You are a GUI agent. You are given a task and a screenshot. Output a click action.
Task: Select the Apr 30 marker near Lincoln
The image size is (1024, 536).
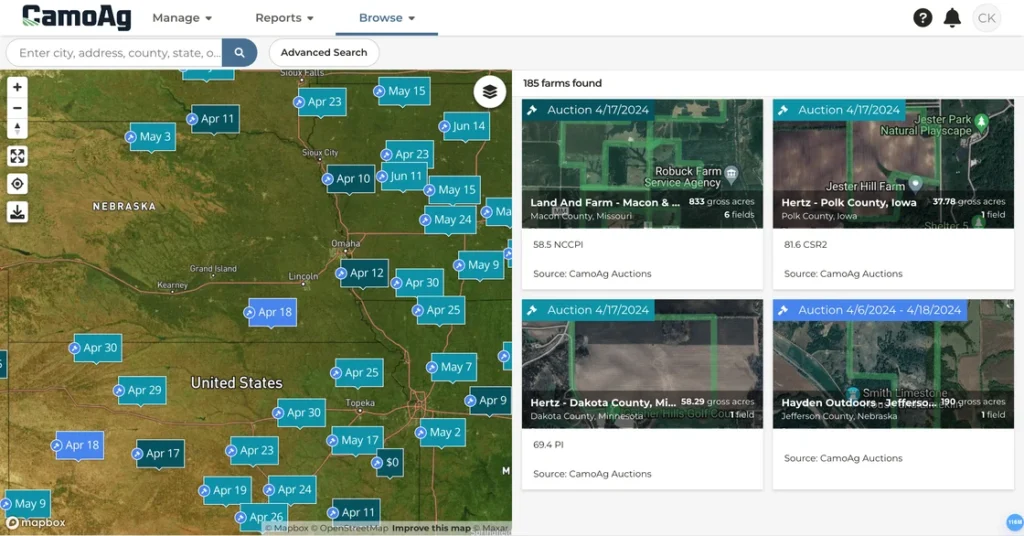click(419, 283)
